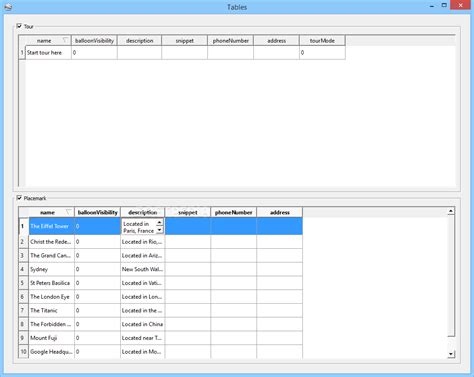
Task: Select 'Located in China' description cell
Action: click(143, 324)
